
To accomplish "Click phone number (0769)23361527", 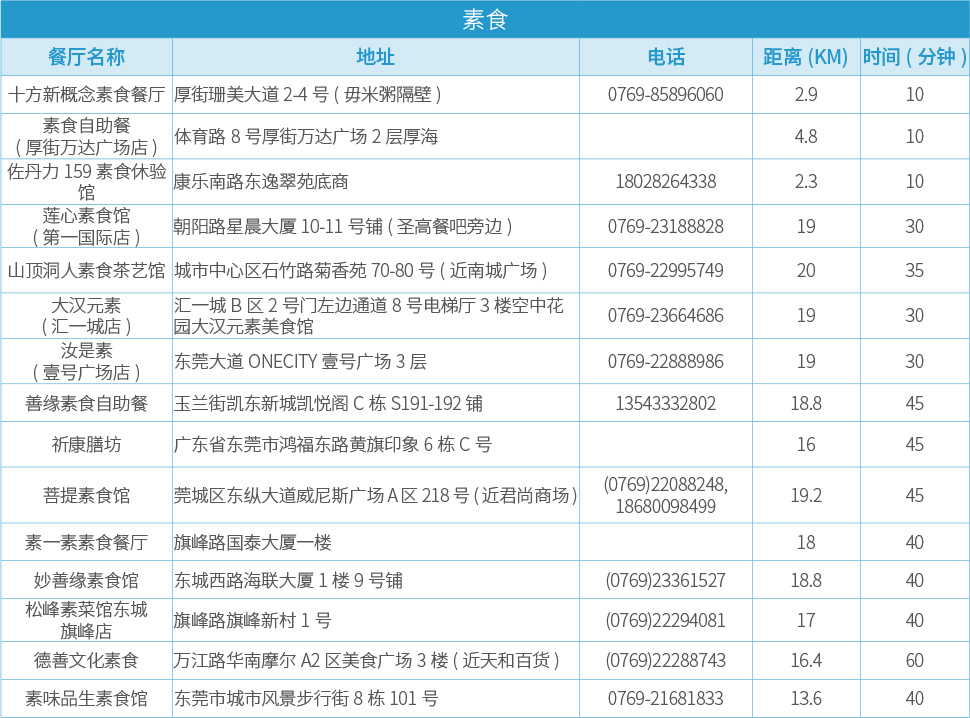I will click(x=666, y=580).
